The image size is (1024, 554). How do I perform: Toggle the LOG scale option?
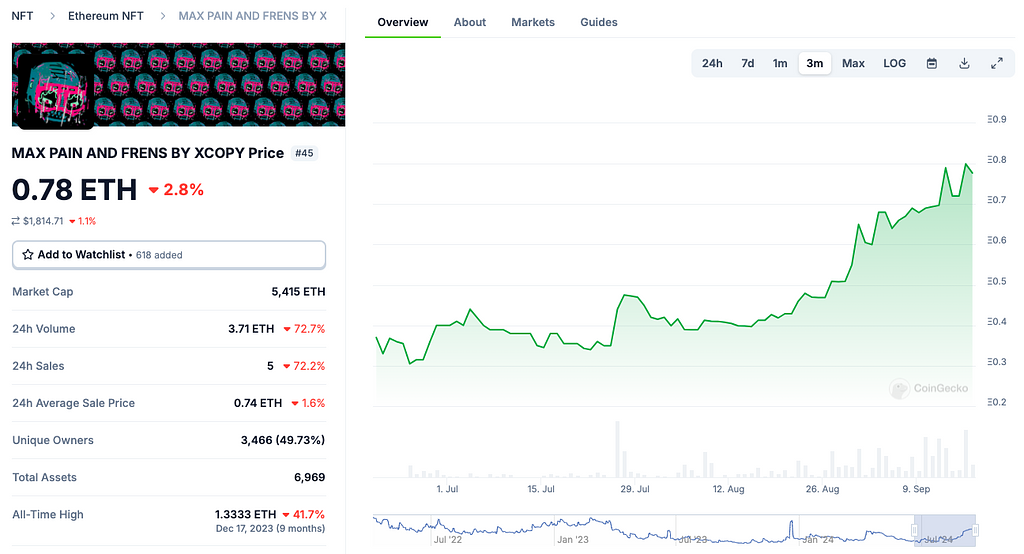point(894,63)
